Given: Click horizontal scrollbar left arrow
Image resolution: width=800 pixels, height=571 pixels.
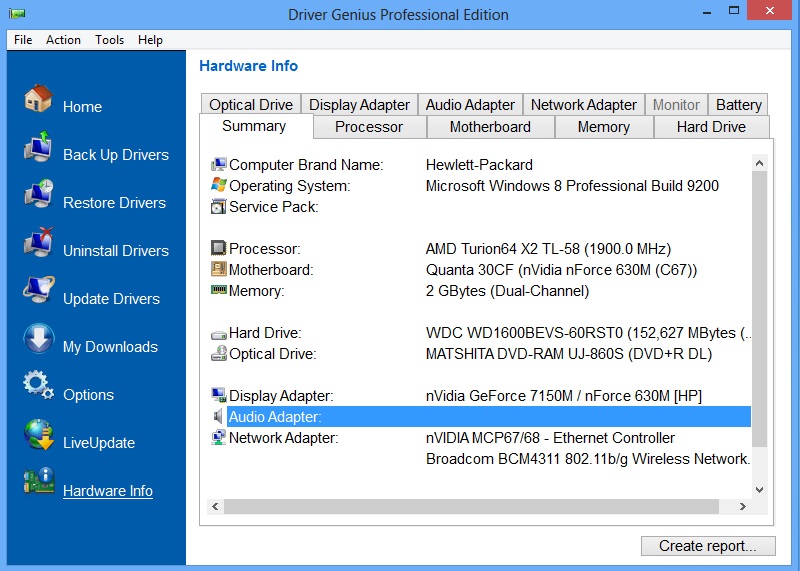Looking at the screenshot, I should tap(215, 506).
